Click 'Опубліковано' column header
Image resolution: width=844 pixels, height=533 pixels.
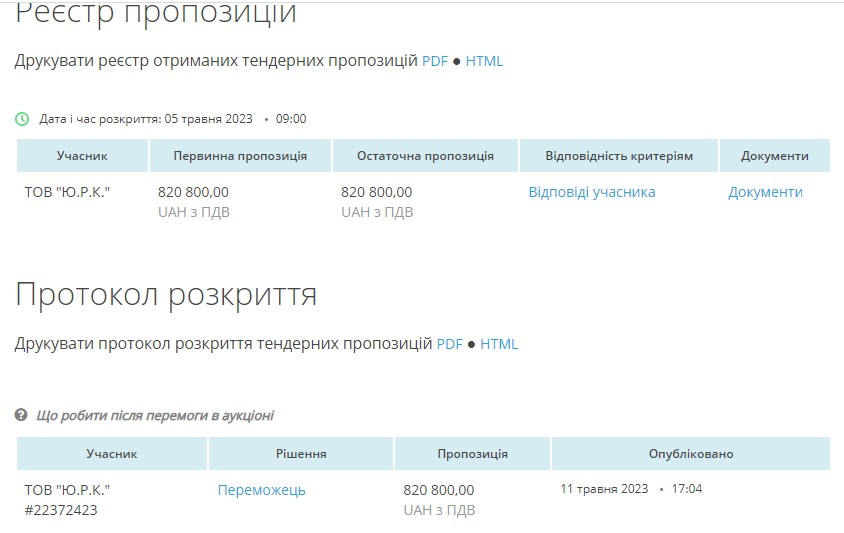pos(690,453)
